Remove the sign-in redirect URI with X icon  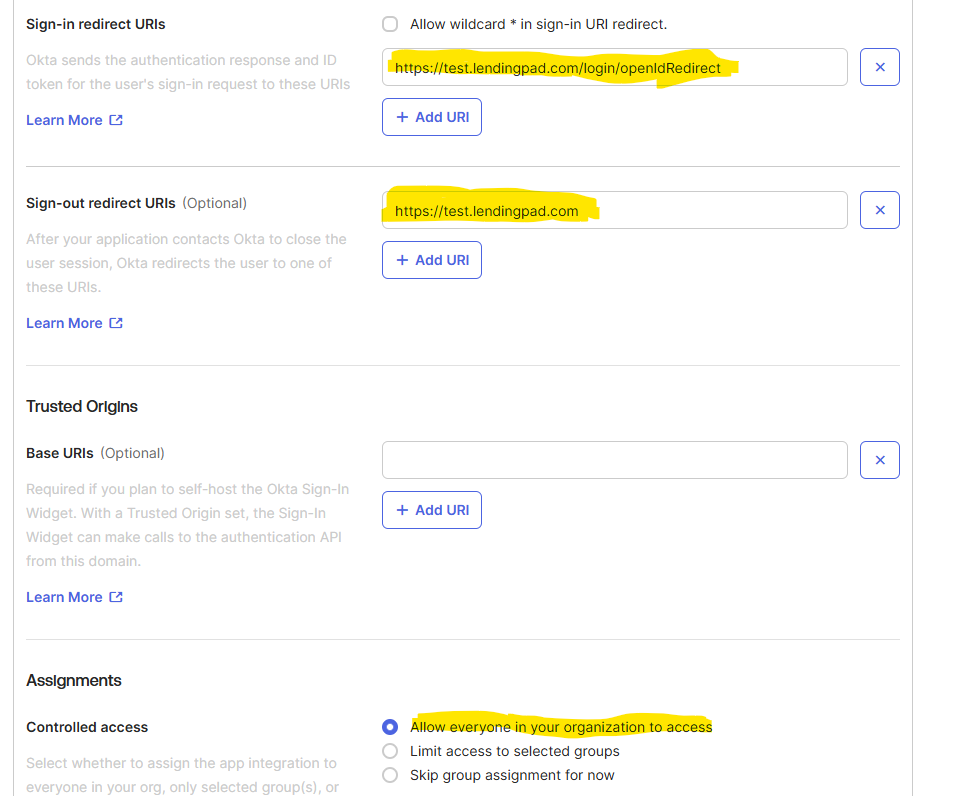click(879, 67)
